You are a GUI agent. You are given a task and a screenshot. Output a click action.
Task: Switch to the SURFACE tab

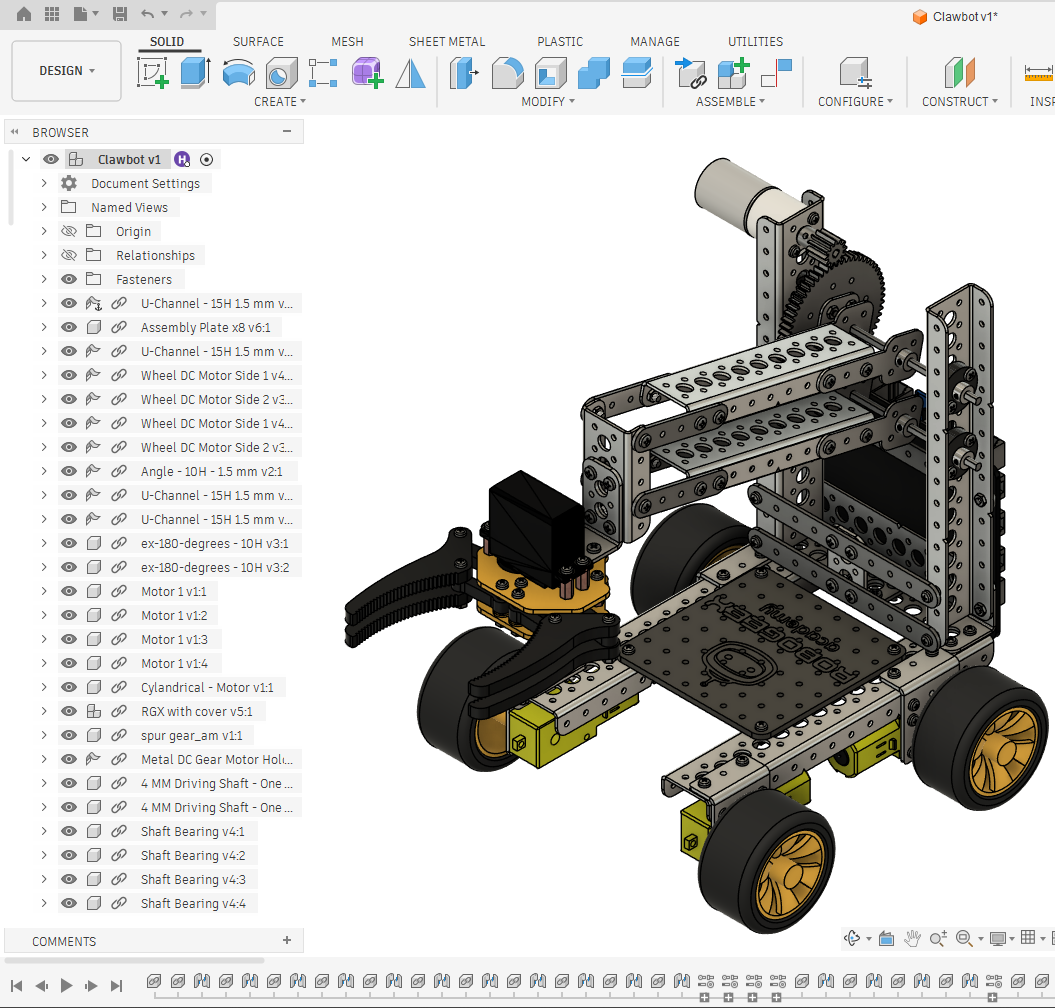click(258, 42)
